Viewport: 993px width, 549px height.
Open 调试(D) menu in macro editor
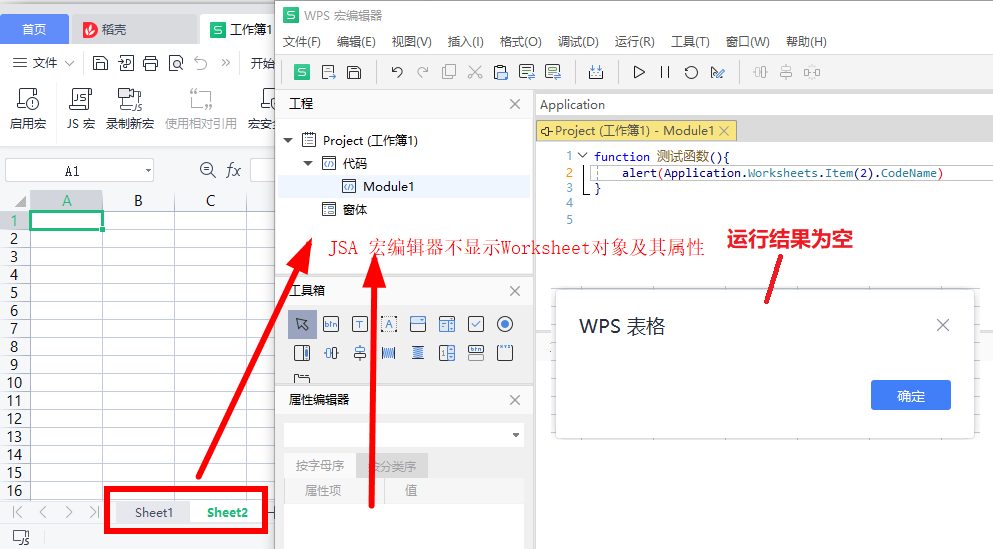click(x=578, y=42)
